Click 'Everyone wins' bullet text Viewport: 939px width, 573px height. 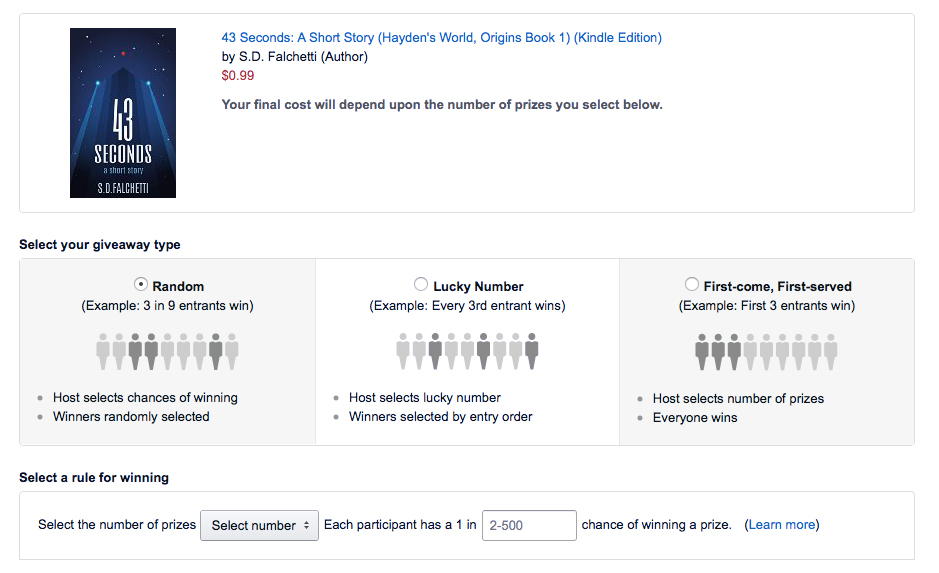click(x=695, y=418)
